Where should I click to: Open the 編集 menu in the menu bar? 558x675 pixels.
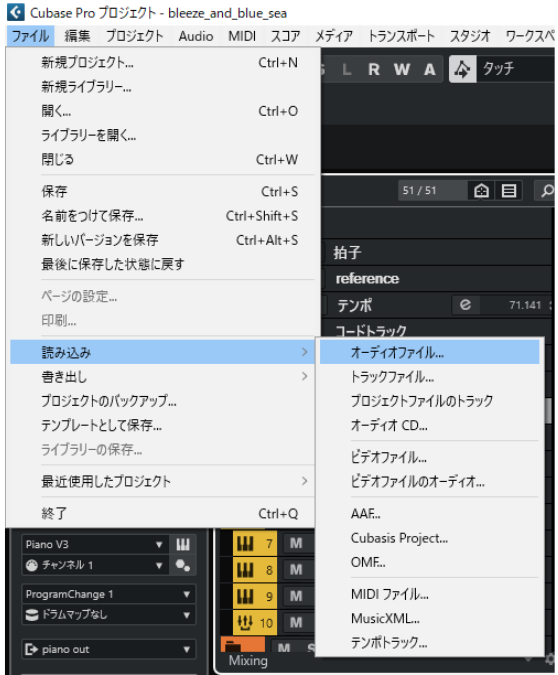pyautogui.click(x=78, y=36)
